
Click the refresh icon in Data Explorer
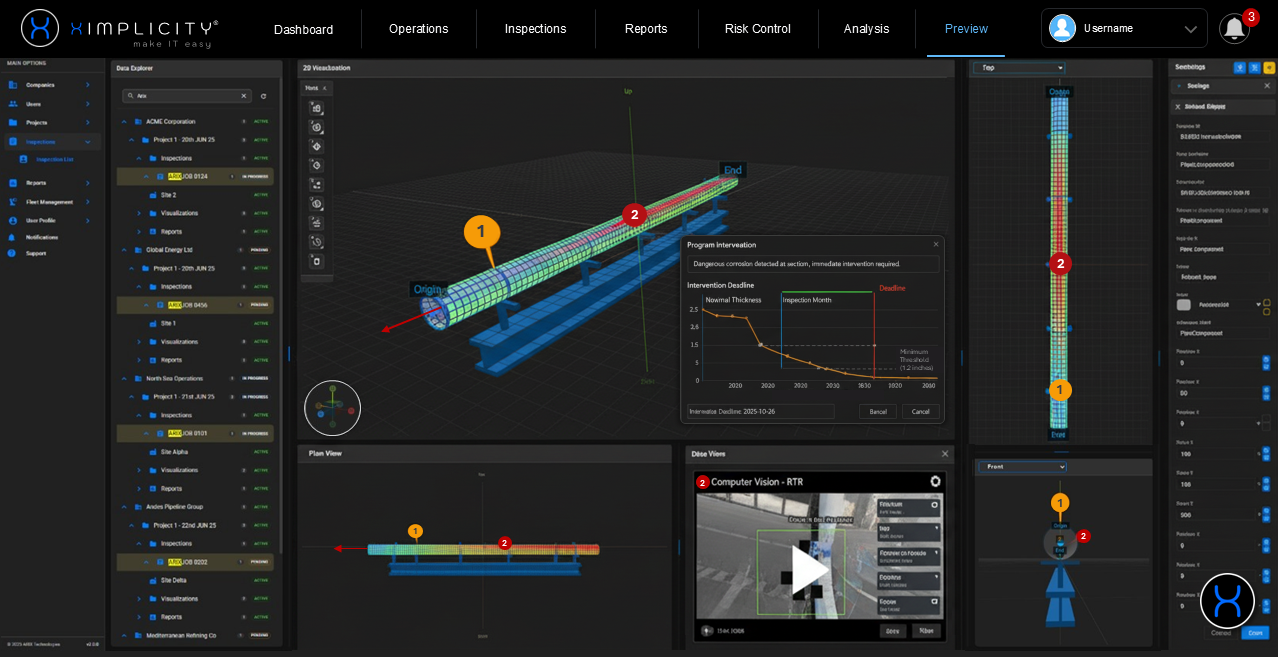263,96
